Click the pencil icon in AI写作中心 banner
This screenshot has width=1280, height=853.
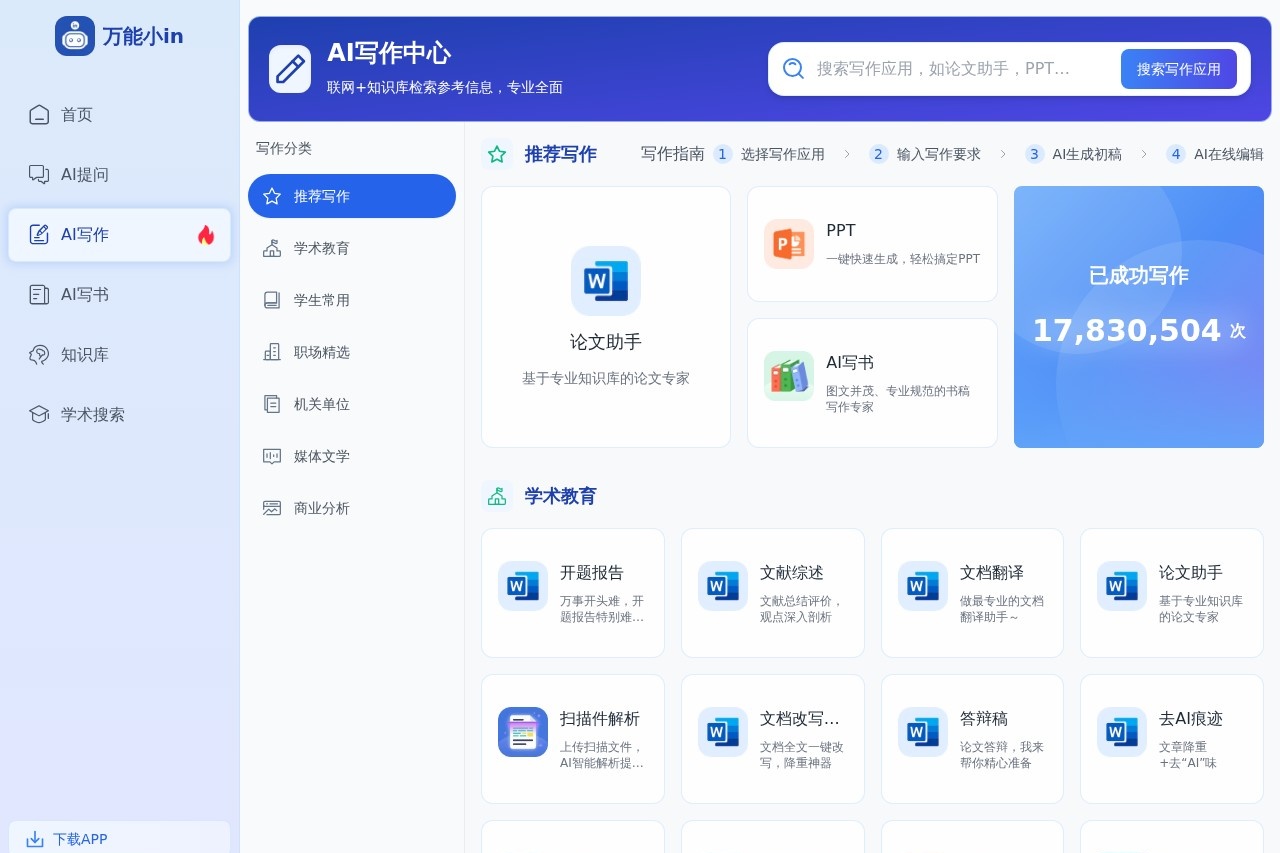(x=290, y=68)
